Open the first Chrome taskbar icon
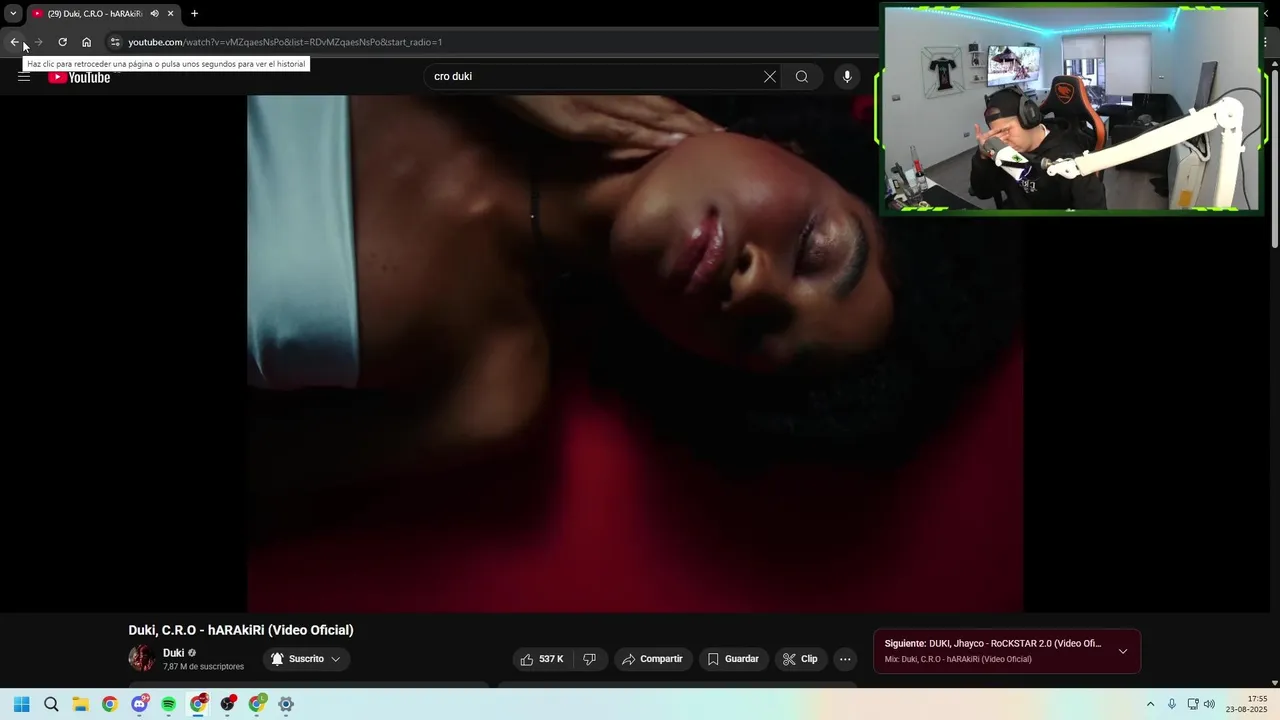Image resolution: width=1280 pixels, height=720 pixels. 110,704
